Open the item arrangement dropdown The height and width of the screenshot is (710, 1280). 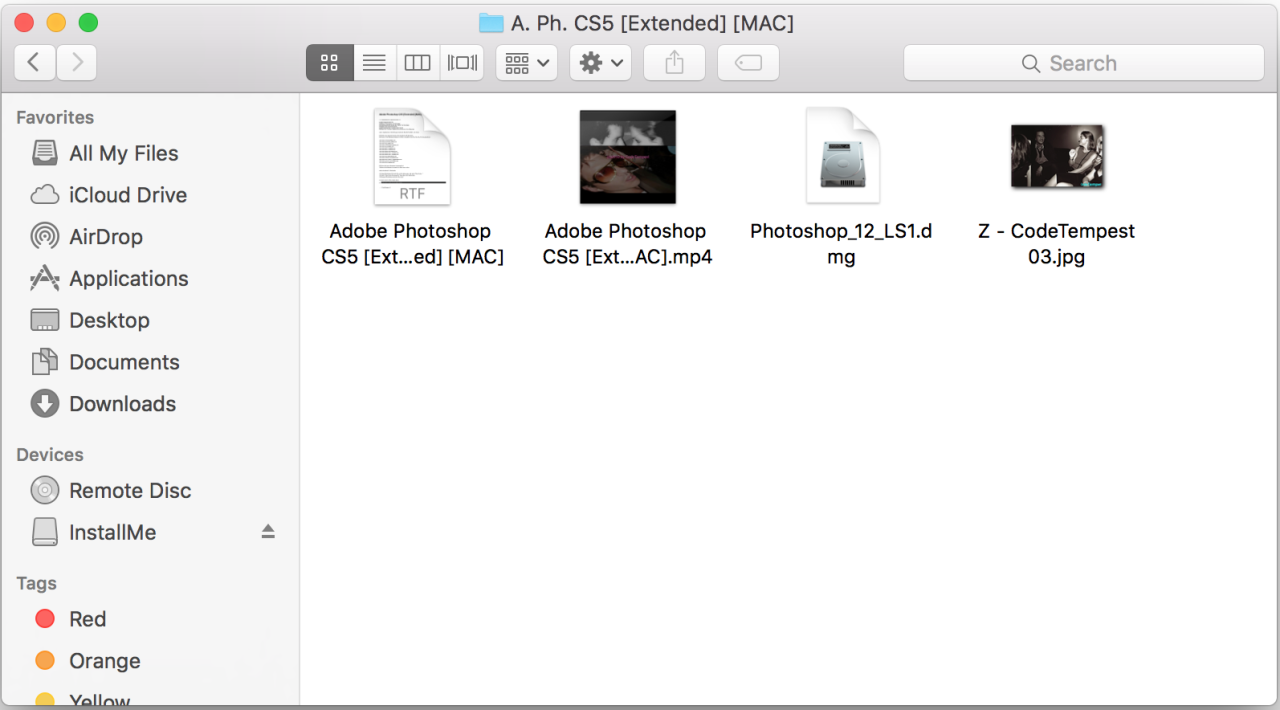527,63
